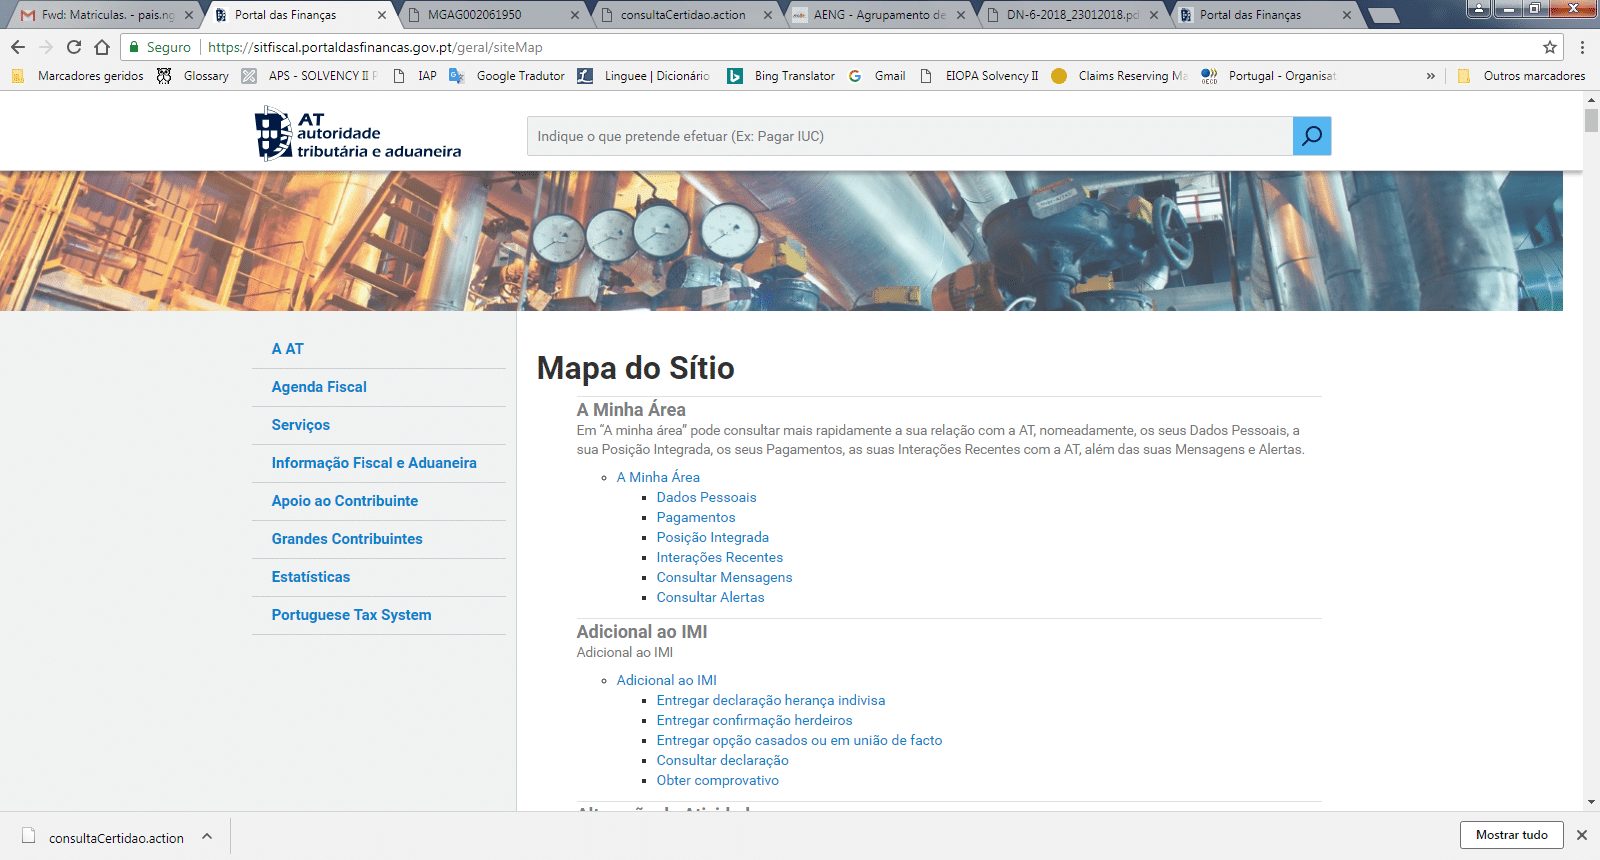The height and width of the screenshot is (860, 1600).
Task: Reload the page with the refresh icon
Action: (74, 47)
